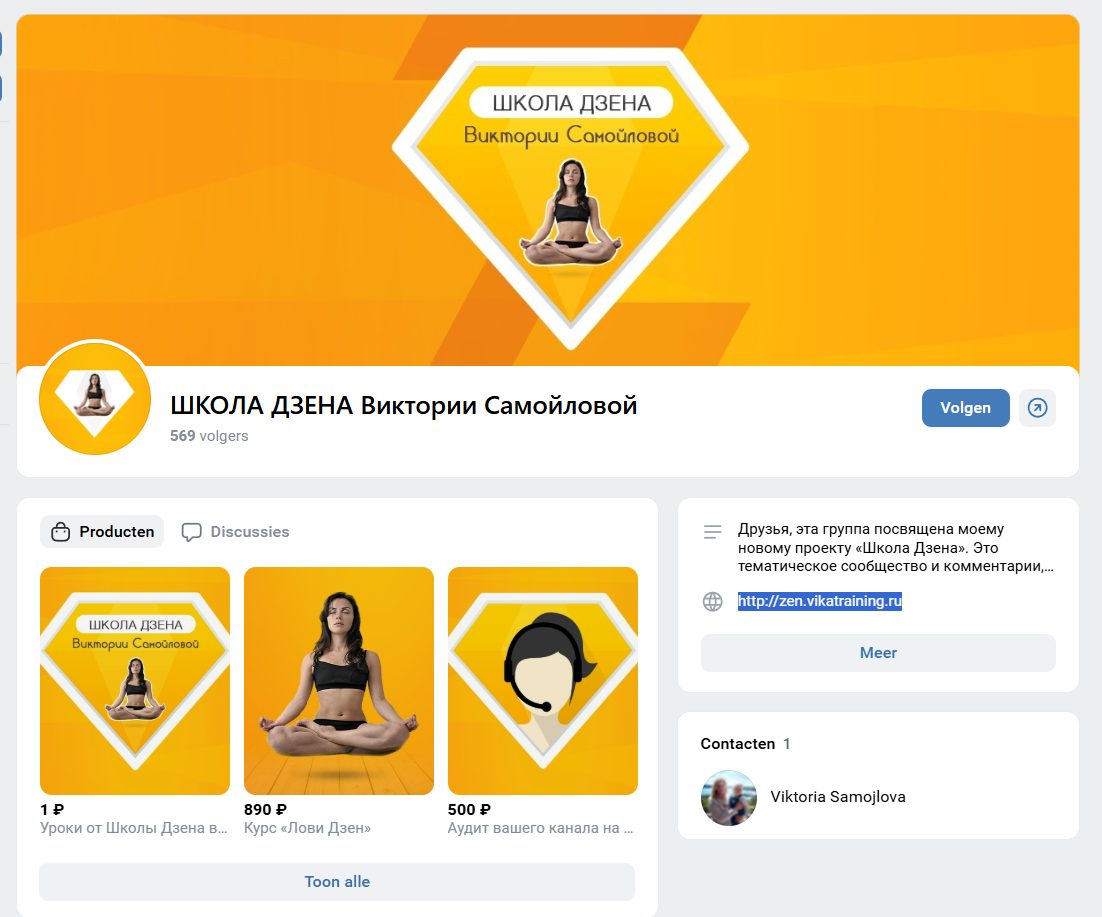1102x917 pixels.
Task: Select the product title "Аудит вашего канала на ..."
Action: 540,828
